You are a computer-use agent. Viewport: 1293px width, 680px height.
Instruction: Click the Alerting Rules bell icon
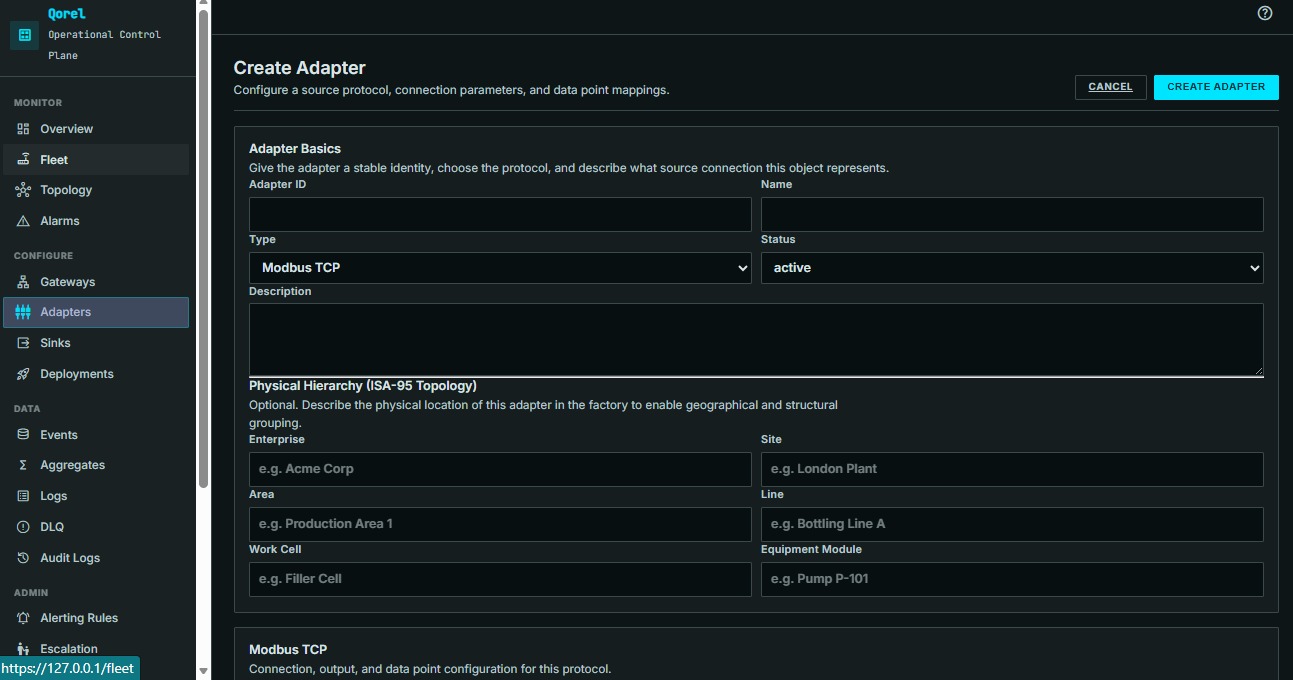pyautogui.click(x=23, y=618)
